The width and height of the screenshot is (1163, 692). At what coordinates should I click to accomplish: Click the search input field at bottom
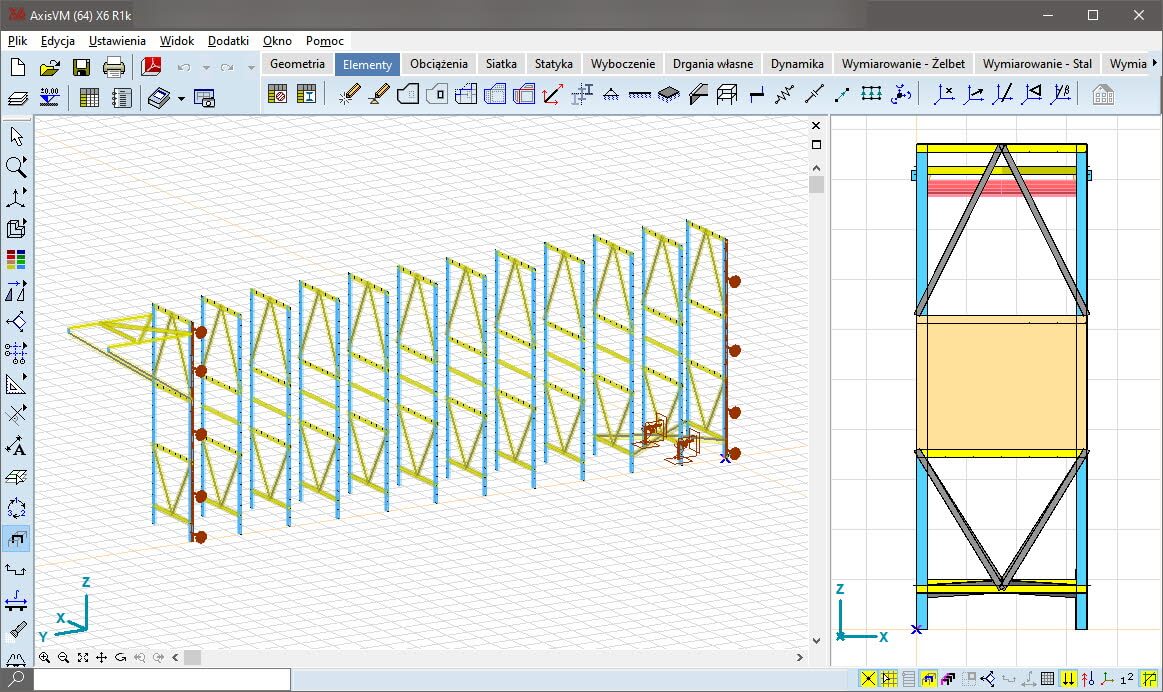[162, 679]
